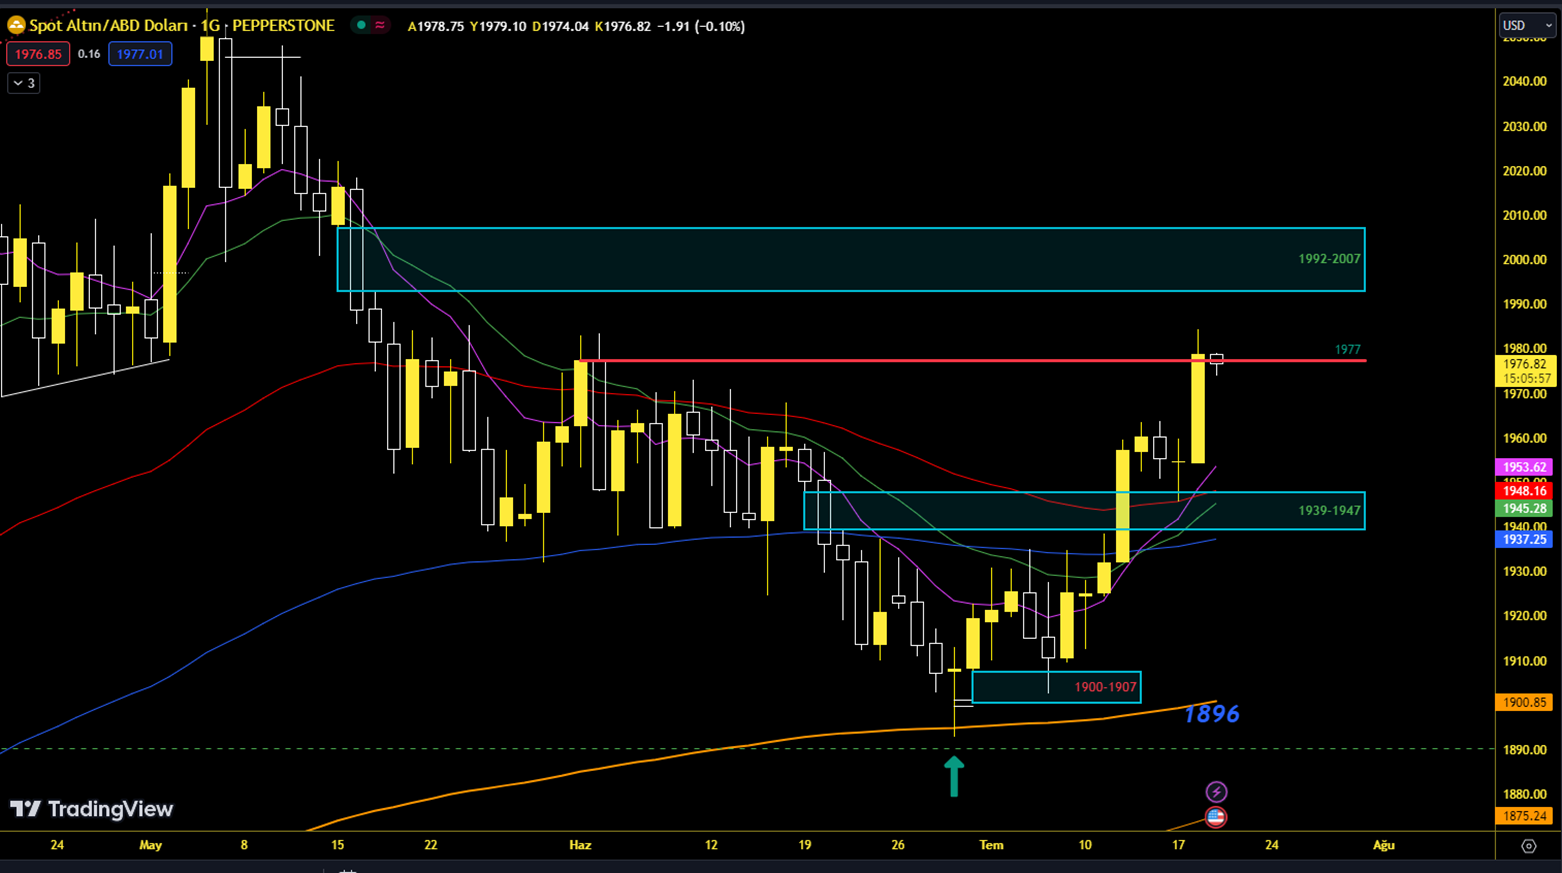Click the US flag economic event icon

(x=1216, y=817)
